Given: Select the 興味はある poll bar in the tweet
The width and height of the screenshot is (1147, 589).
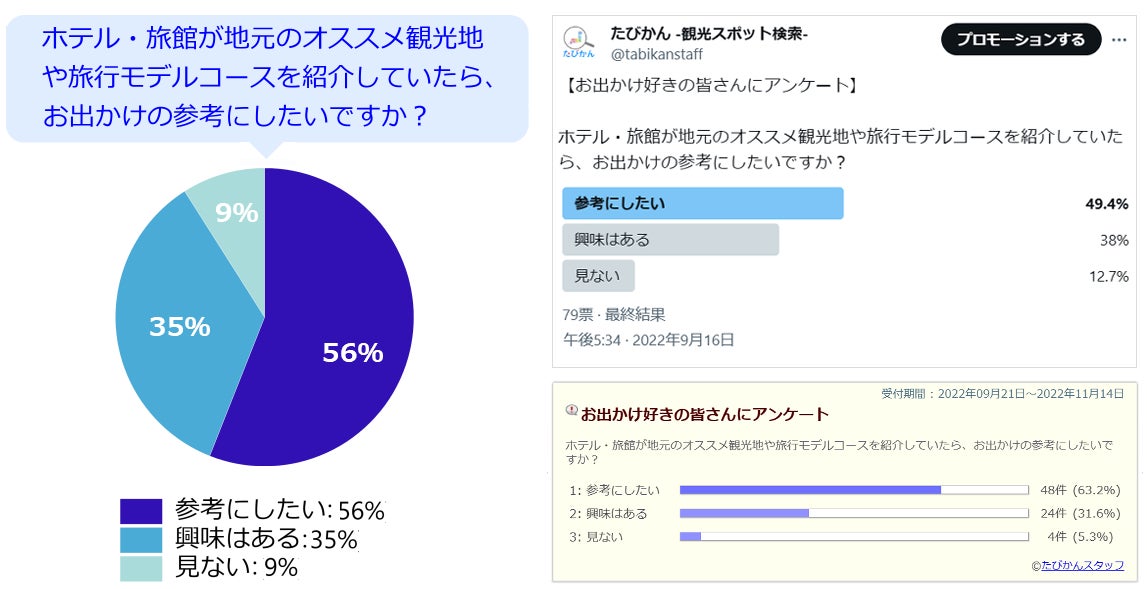Looking at the screenshot, I should click(670, 240).
